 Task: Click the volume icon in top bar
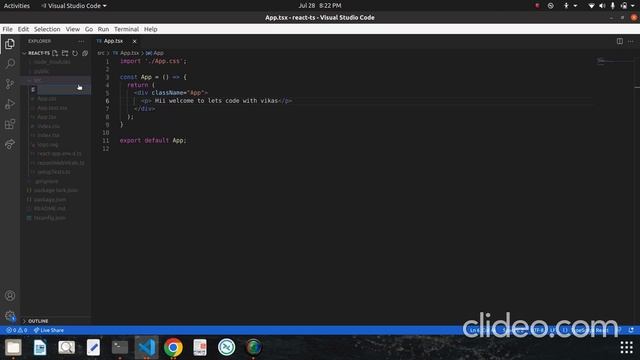click(602, 6)
